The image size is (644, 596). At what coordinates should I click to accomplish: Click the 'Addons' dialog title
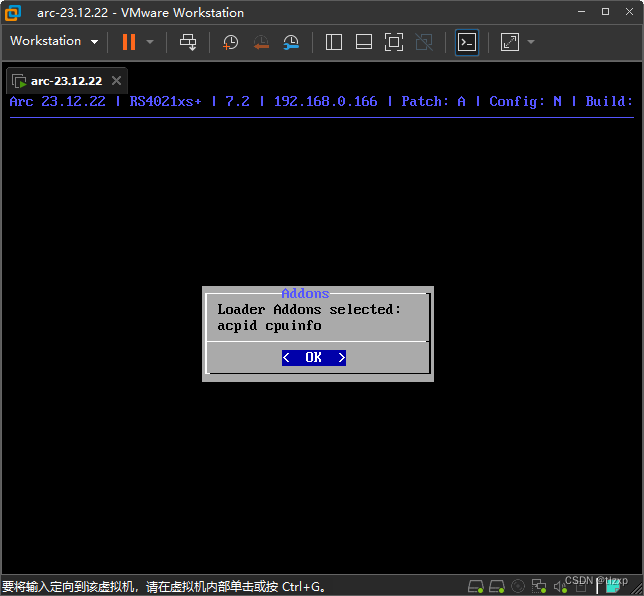tap(305, 293)
